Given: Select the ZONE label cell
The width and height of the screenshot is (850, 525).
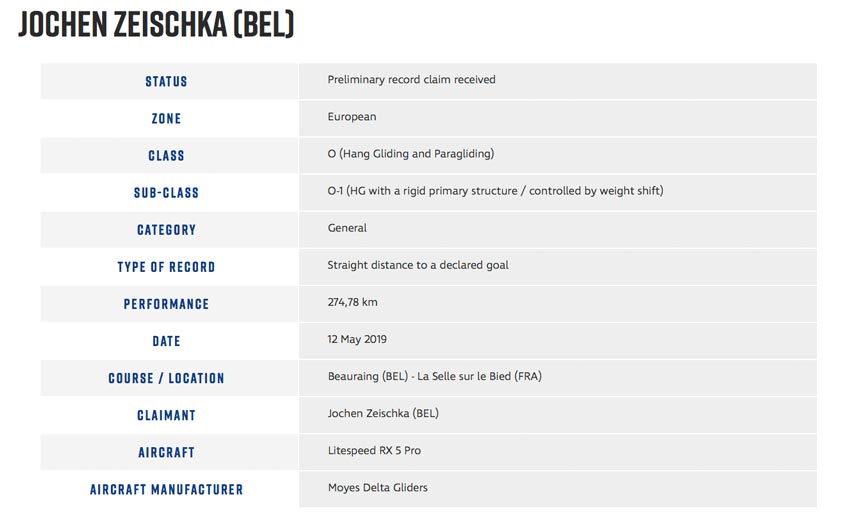Looking at the screenshot, I should pyautogui.click(x=169, y=118).
